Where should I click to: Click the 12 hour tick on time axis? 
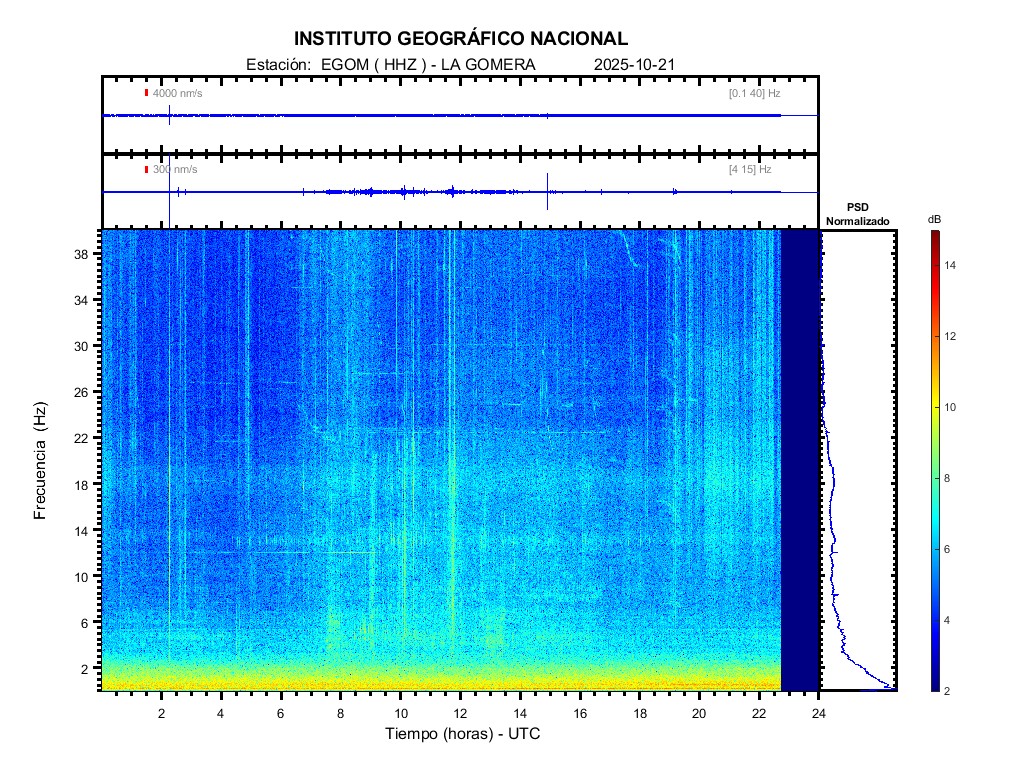click(460, 714)
